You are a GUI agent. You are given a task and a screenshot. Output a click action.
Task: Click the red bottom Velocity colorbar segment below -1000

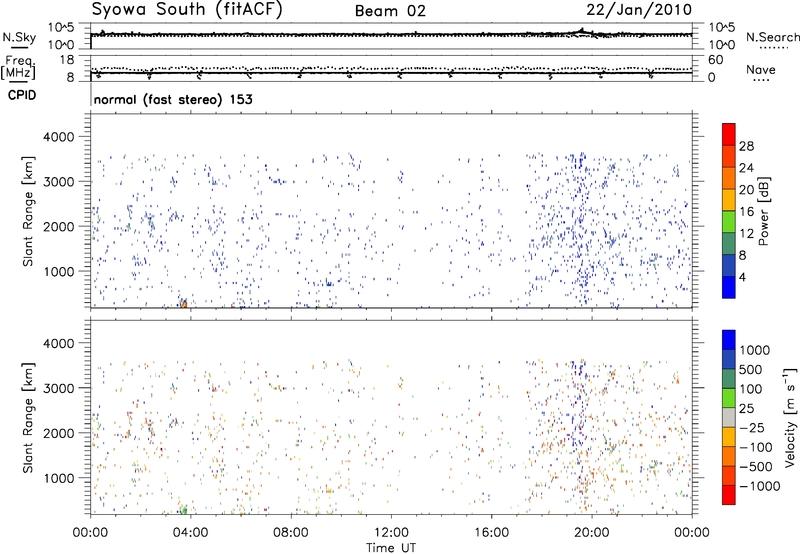729,495
